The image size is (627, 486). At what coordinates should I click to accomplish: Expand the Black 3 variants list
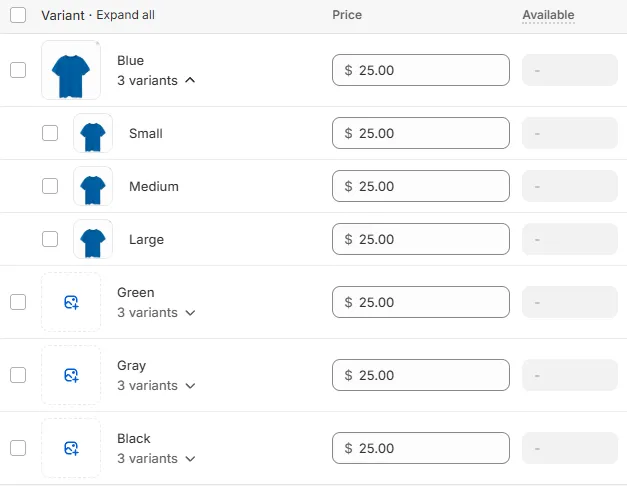point(156,458)
